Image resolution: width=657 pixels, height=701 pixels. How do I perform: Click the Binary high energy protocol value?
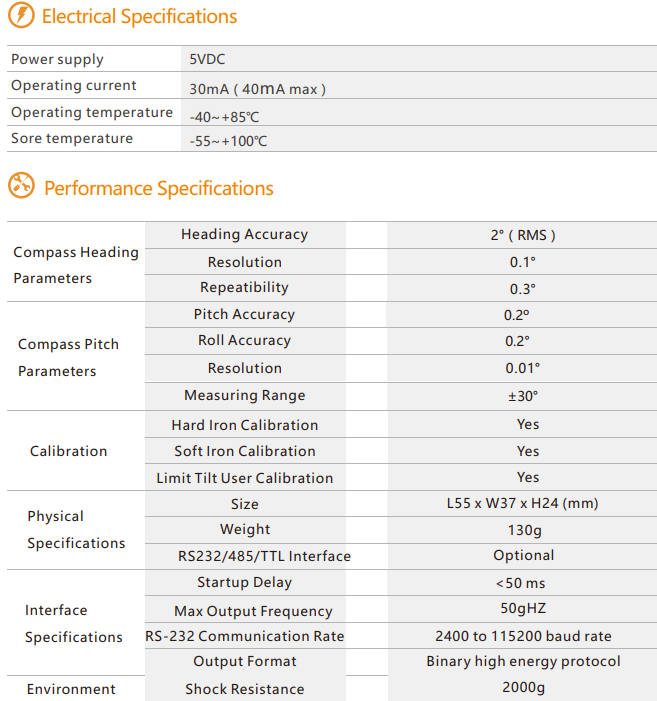(523, 661)
